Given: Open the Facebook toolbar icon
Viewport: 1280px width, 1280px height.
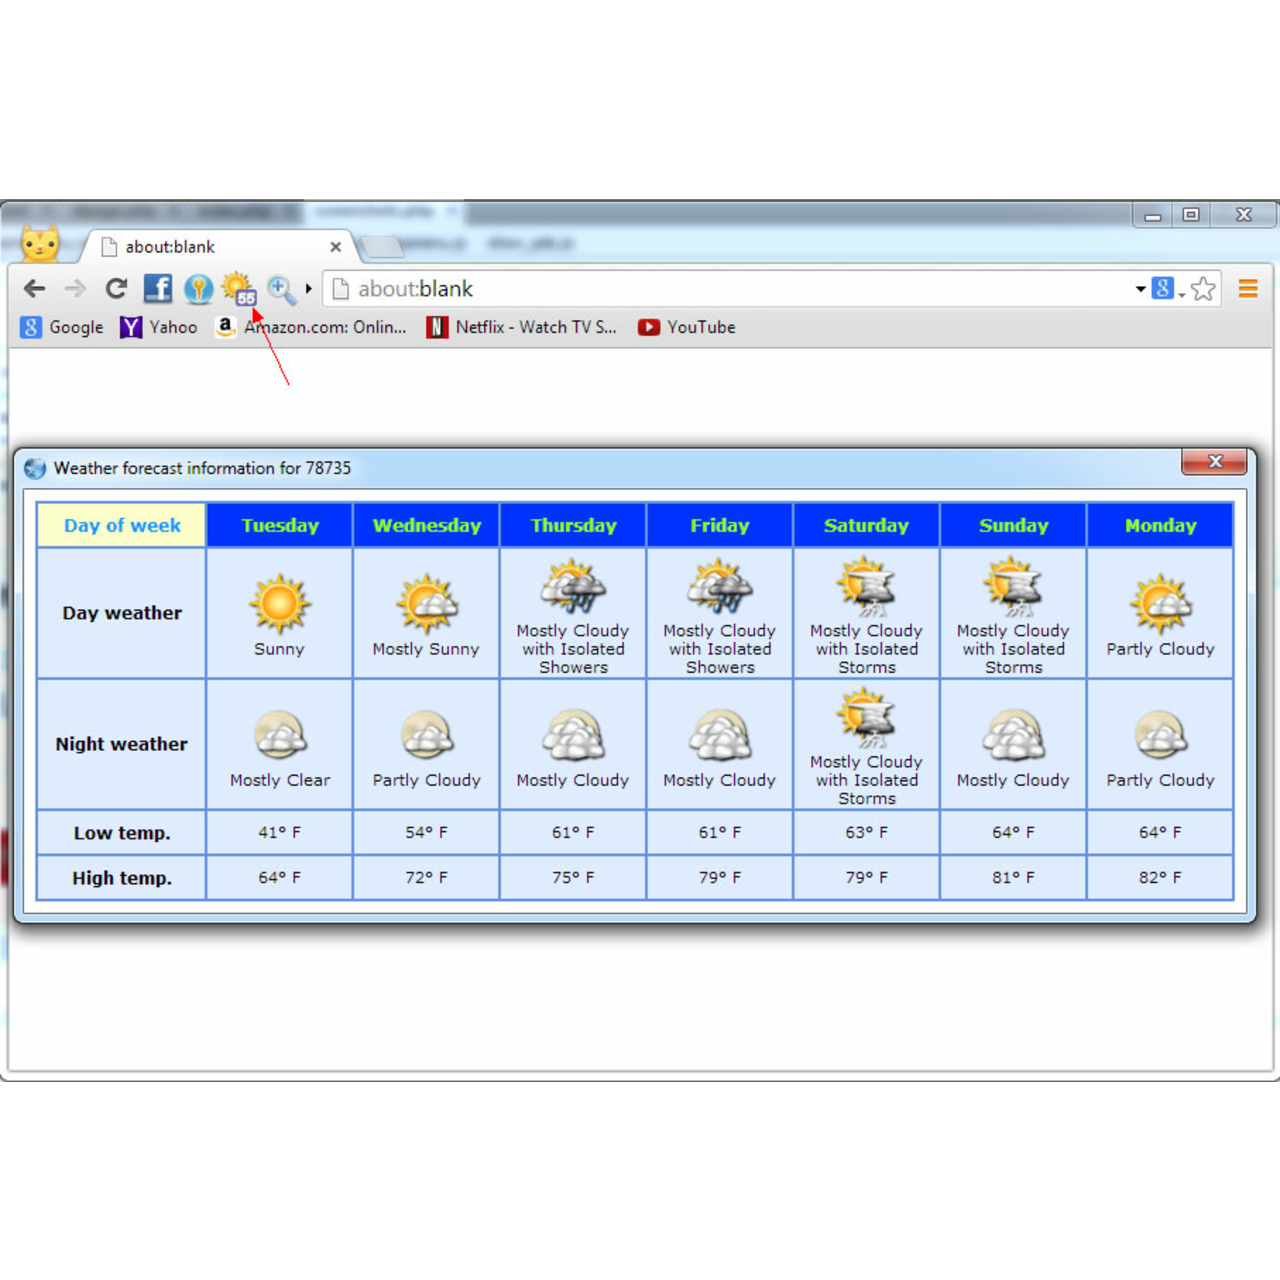Looking at the screenshot, I should click(x=158, y=289).
